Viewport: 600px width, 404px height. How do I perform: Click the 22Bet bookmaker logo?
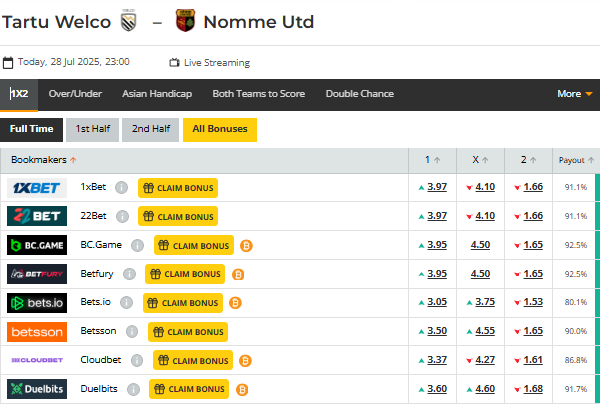pyautogui.click(x=37, y=216)
